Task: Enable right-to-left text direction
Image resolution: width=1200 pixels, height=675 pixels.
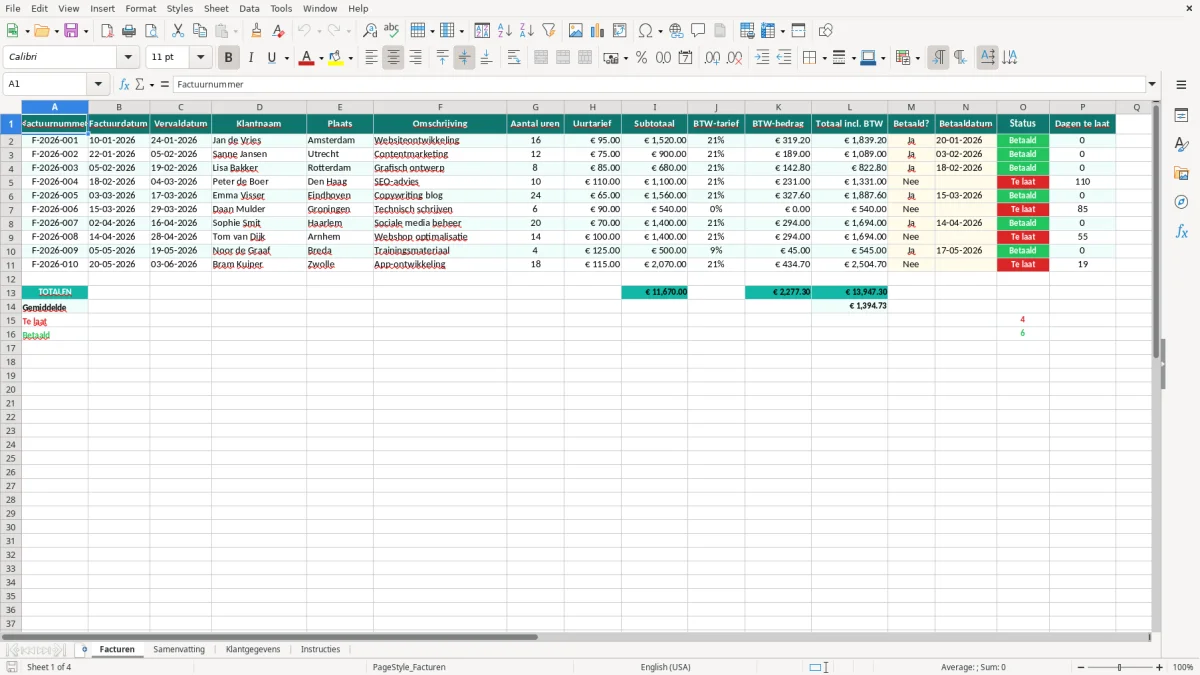Action: tap(960, 58)
